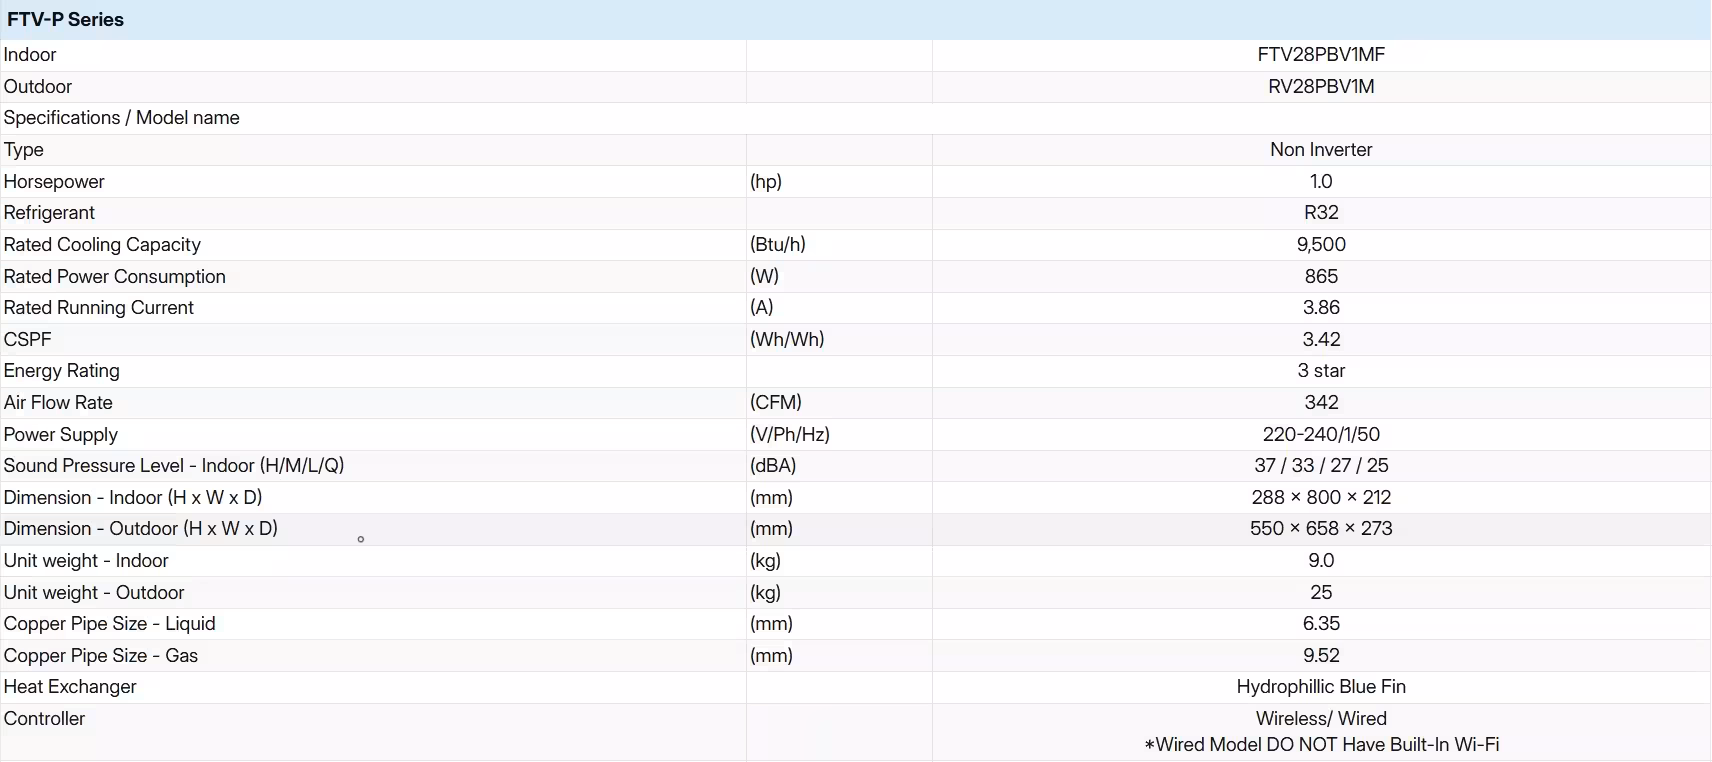The image size is (1712, 762).
Task: Click the Sound Pressure Level Indoor label
Action: click(174, 466)
